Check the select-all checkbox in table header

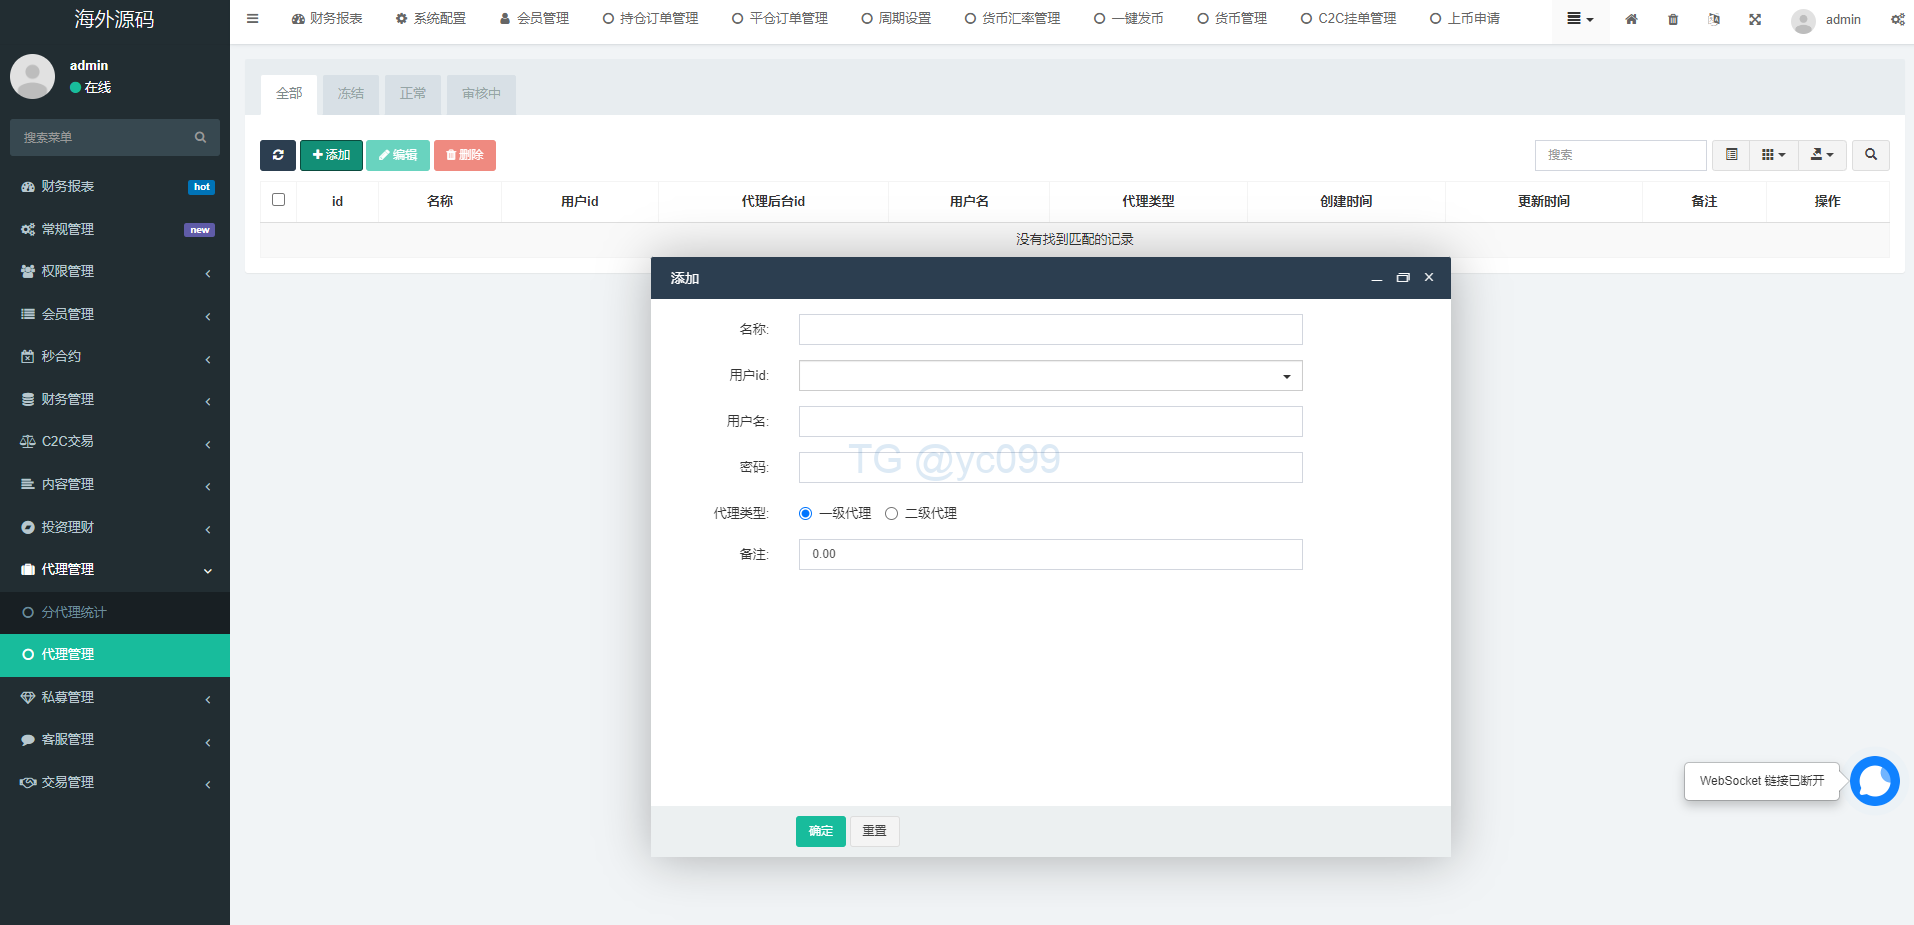[279, 200]
